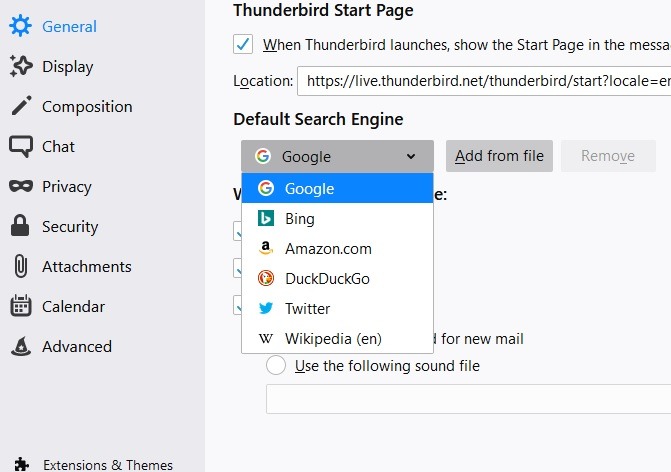Click the dropdown chevron arrow beside Google
The height and width of the screenshot is (472, 671).
(411, 156)
